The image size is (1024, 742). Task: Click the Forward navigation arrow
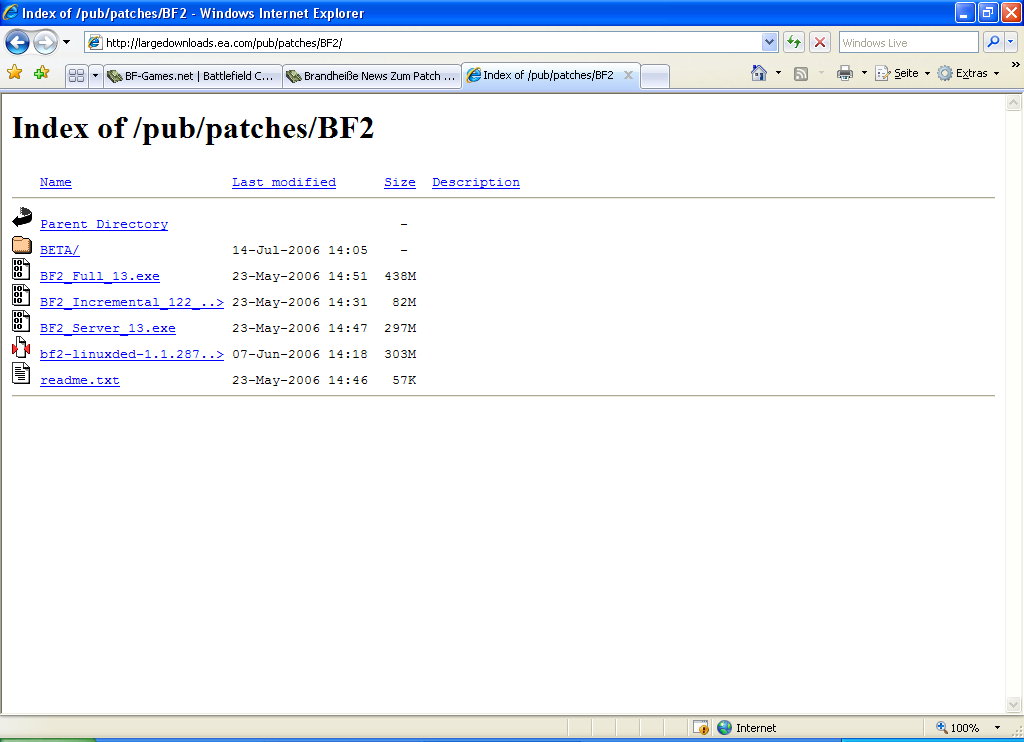[45, 43]
